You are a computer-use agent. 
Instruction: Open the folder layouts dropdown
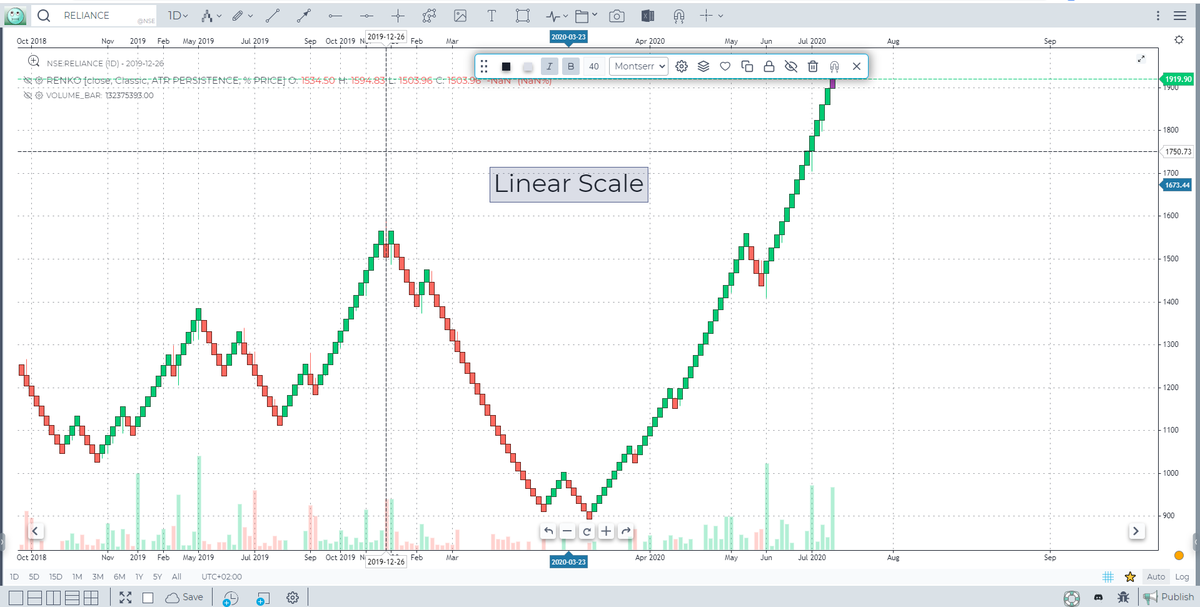(588, 16)
